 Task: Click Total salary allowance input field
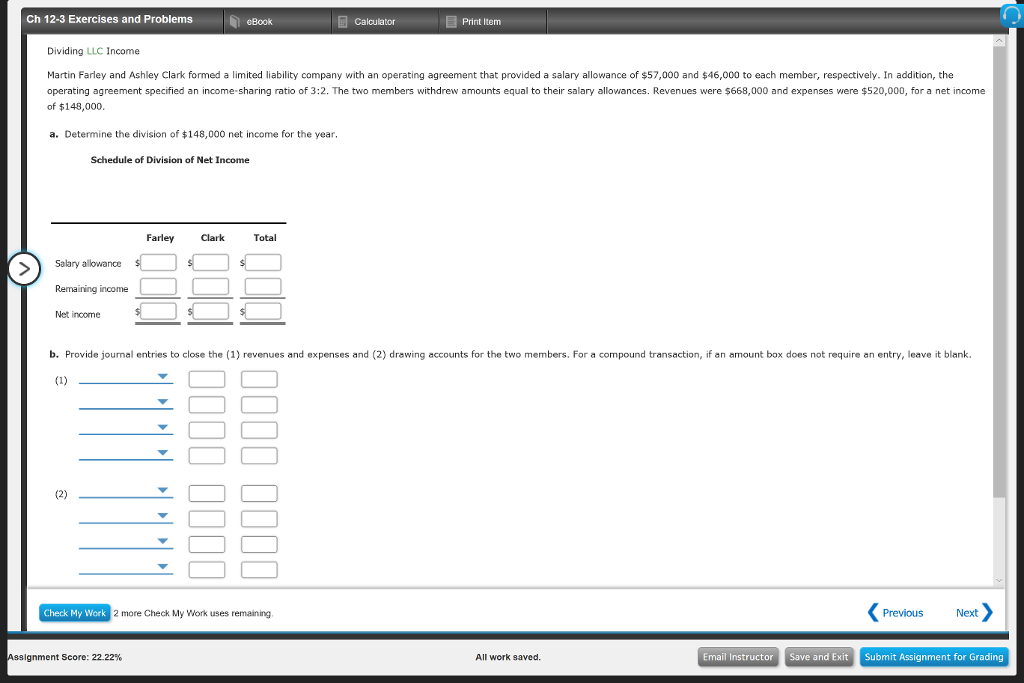click(x=263, y=262)
